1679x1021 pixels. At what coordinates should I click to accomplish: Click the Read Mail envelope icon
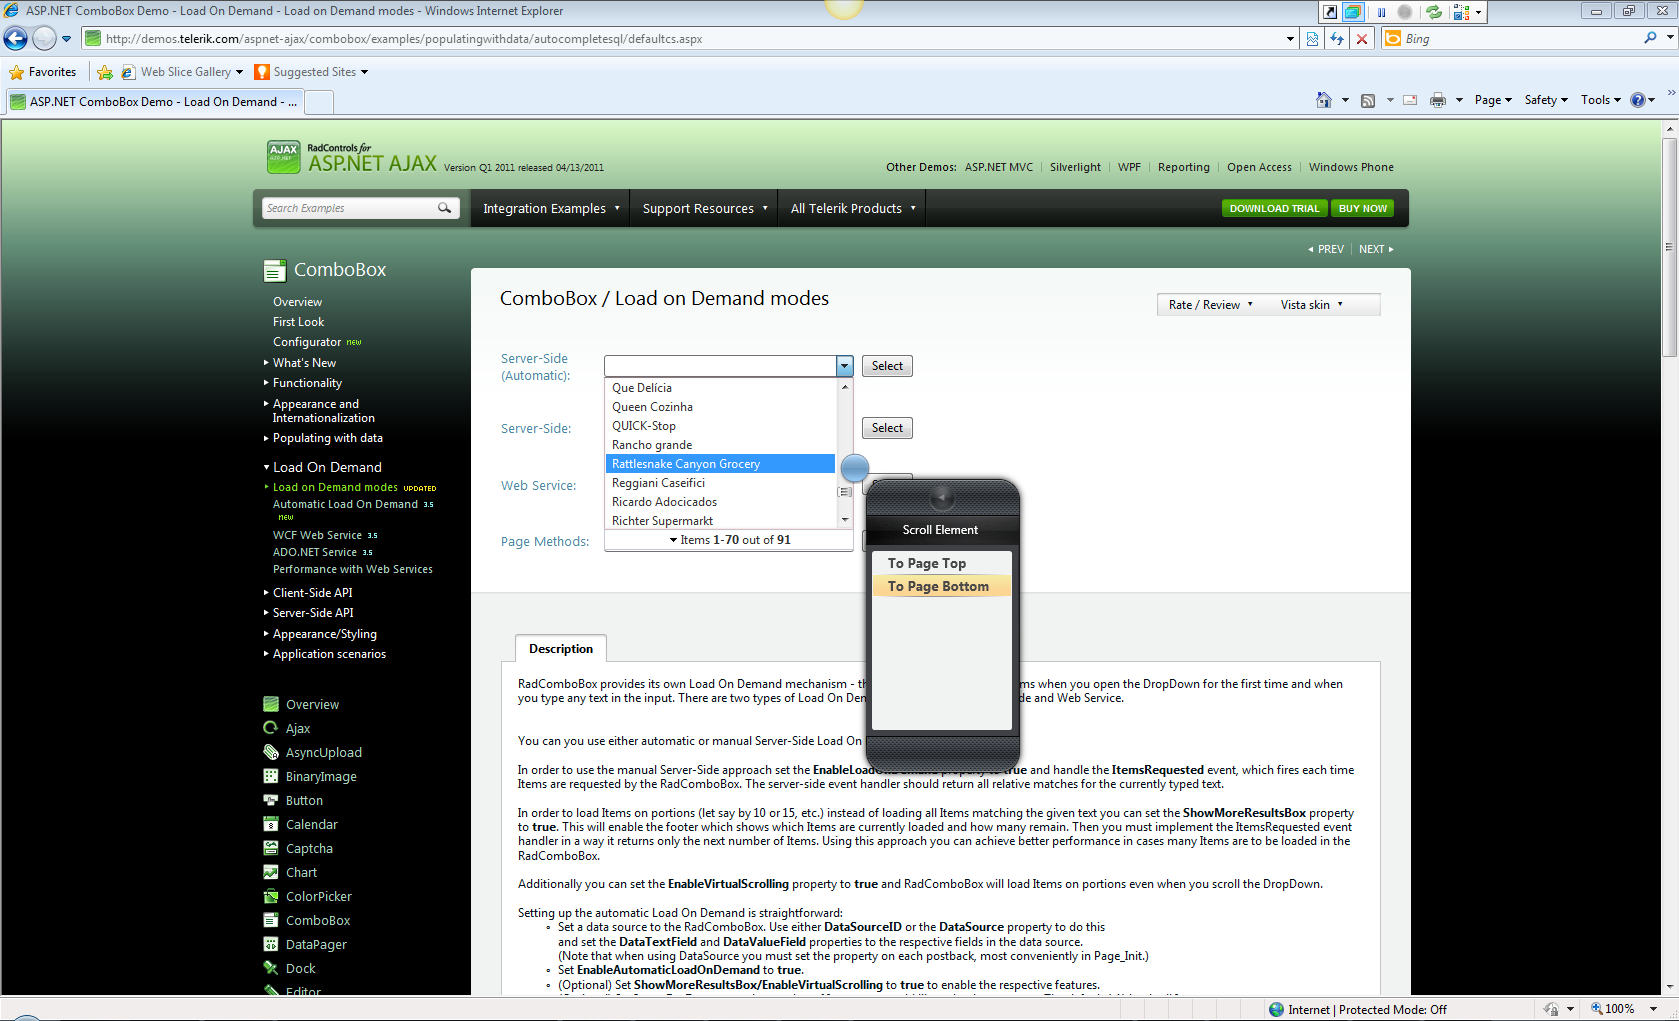[1410, 100]
